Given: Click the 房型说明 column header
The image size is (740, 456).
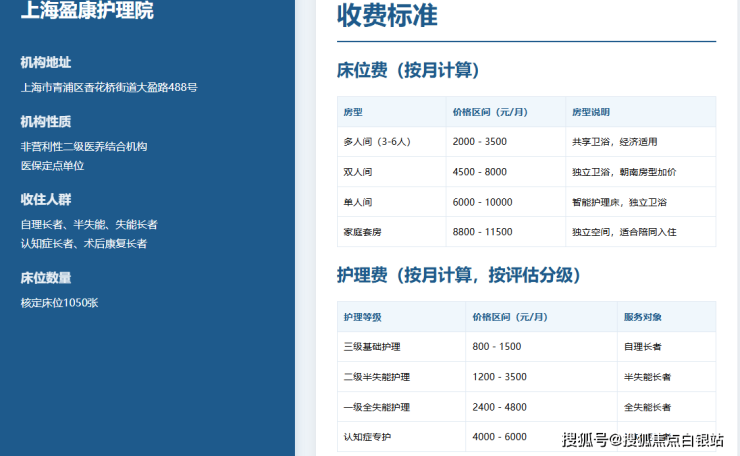Looking at the screenshot, I should pos(591,112).
